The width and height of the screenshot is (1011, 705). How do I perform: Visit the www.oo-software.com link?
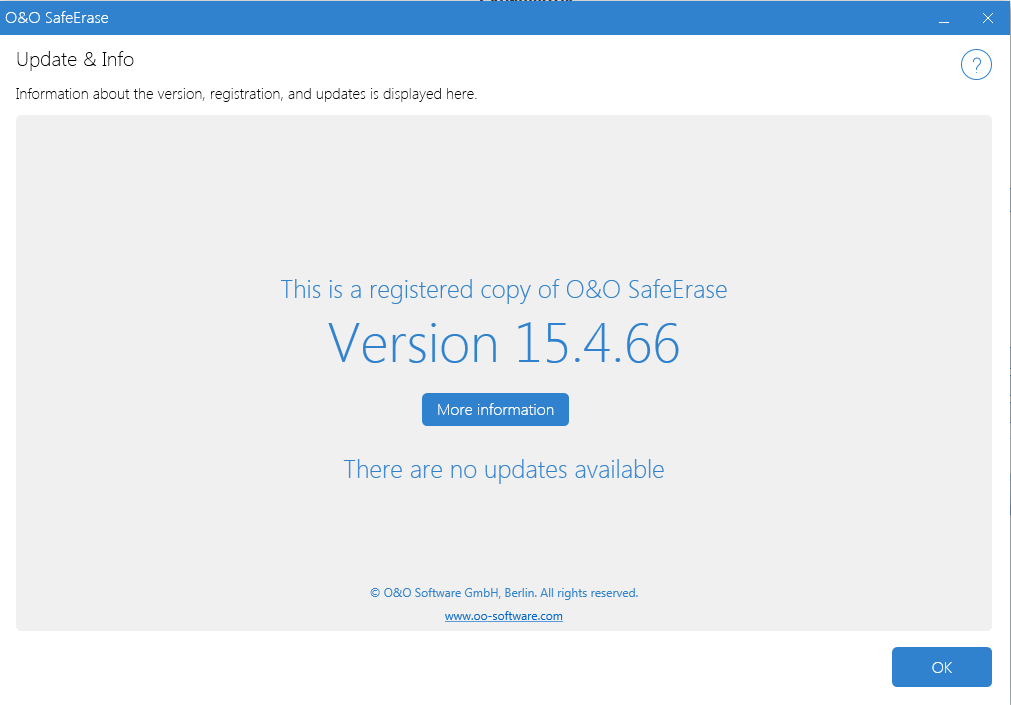pyautogui.click(x=504, y=616)
